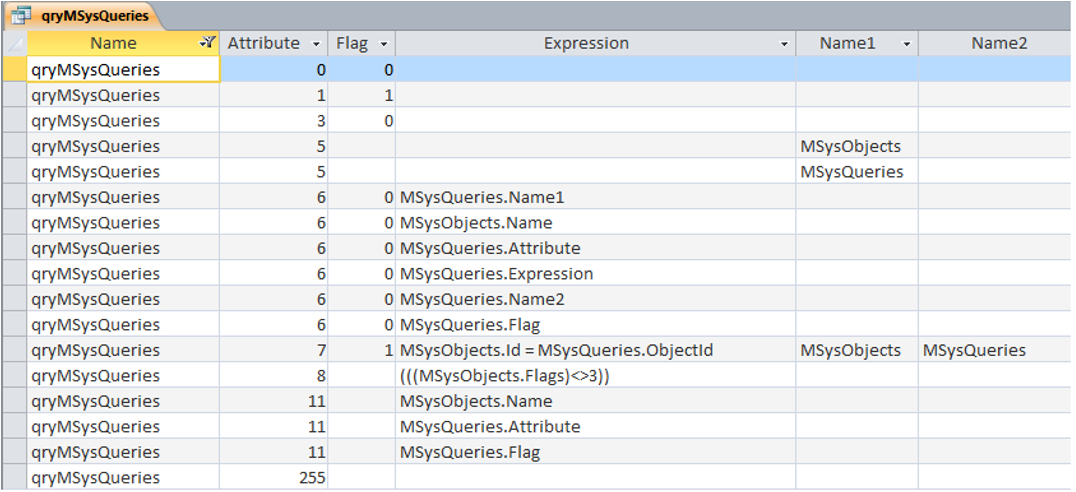Select the Name2 column header

997,43
